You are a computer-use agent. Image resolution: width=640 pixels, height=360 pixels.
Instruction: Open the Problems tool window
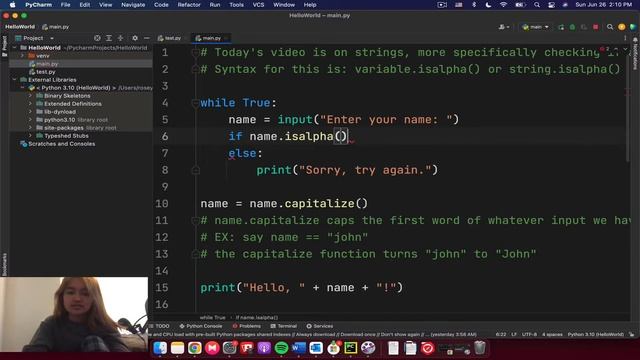coord(247,326)
